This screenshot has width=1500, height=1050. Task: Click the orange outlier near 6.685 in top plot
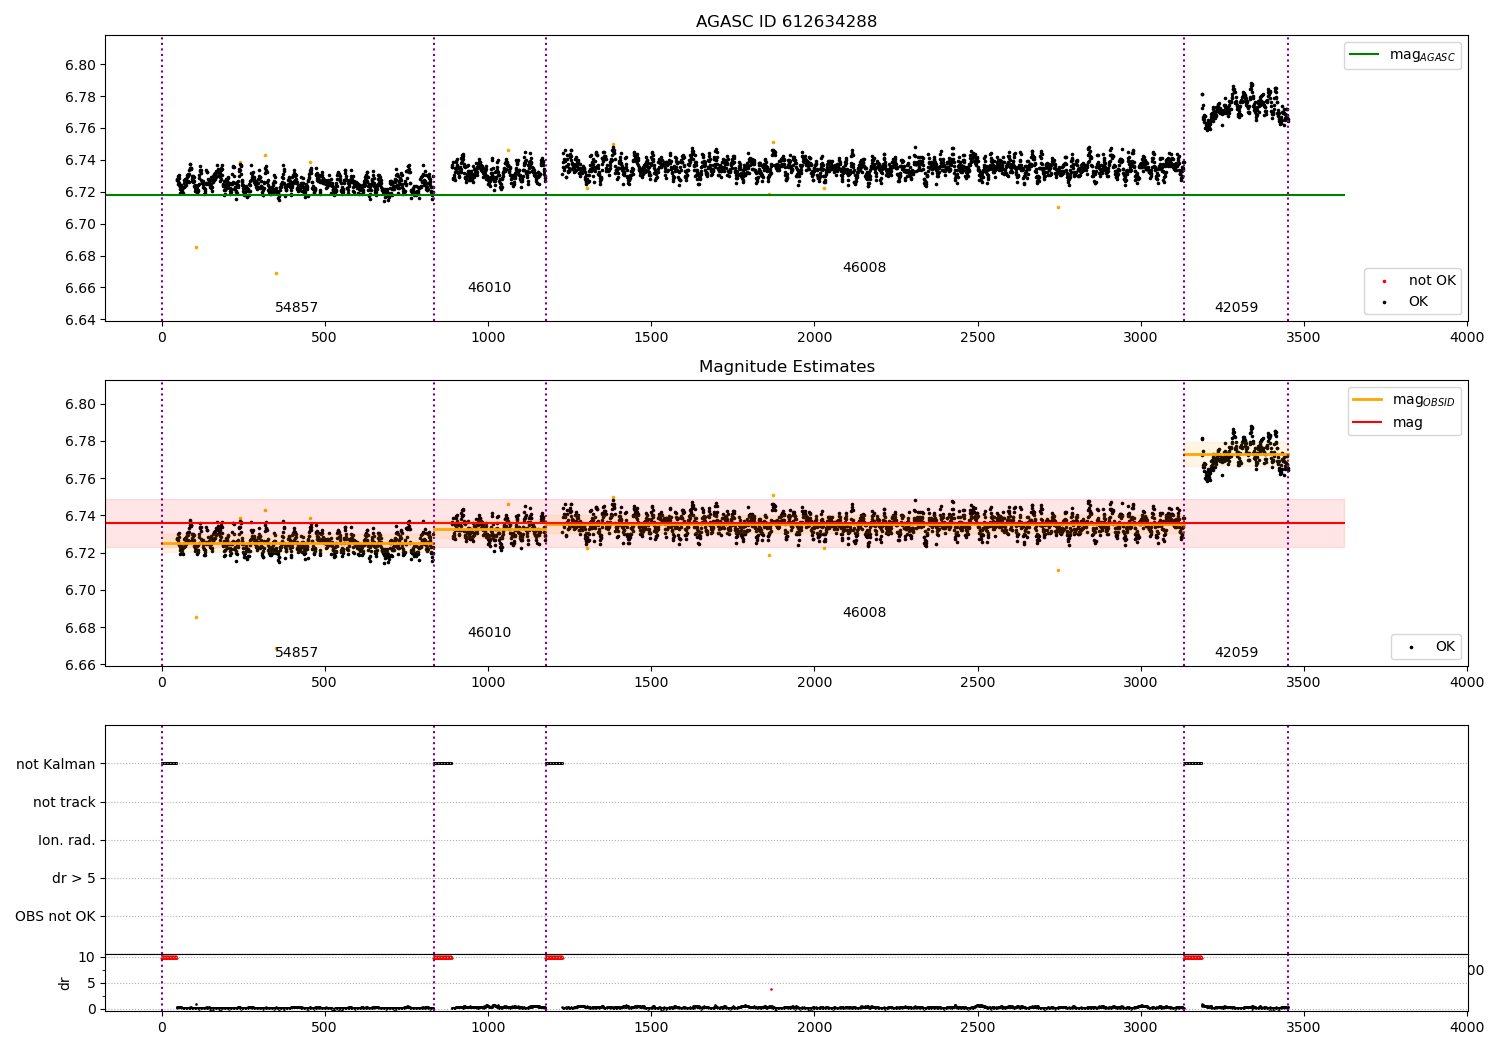196,247
